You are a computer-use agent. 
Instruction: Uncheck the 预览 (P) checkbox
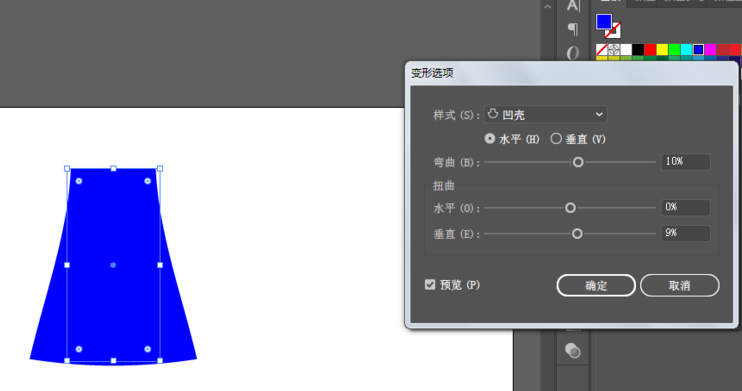point(430,284)
